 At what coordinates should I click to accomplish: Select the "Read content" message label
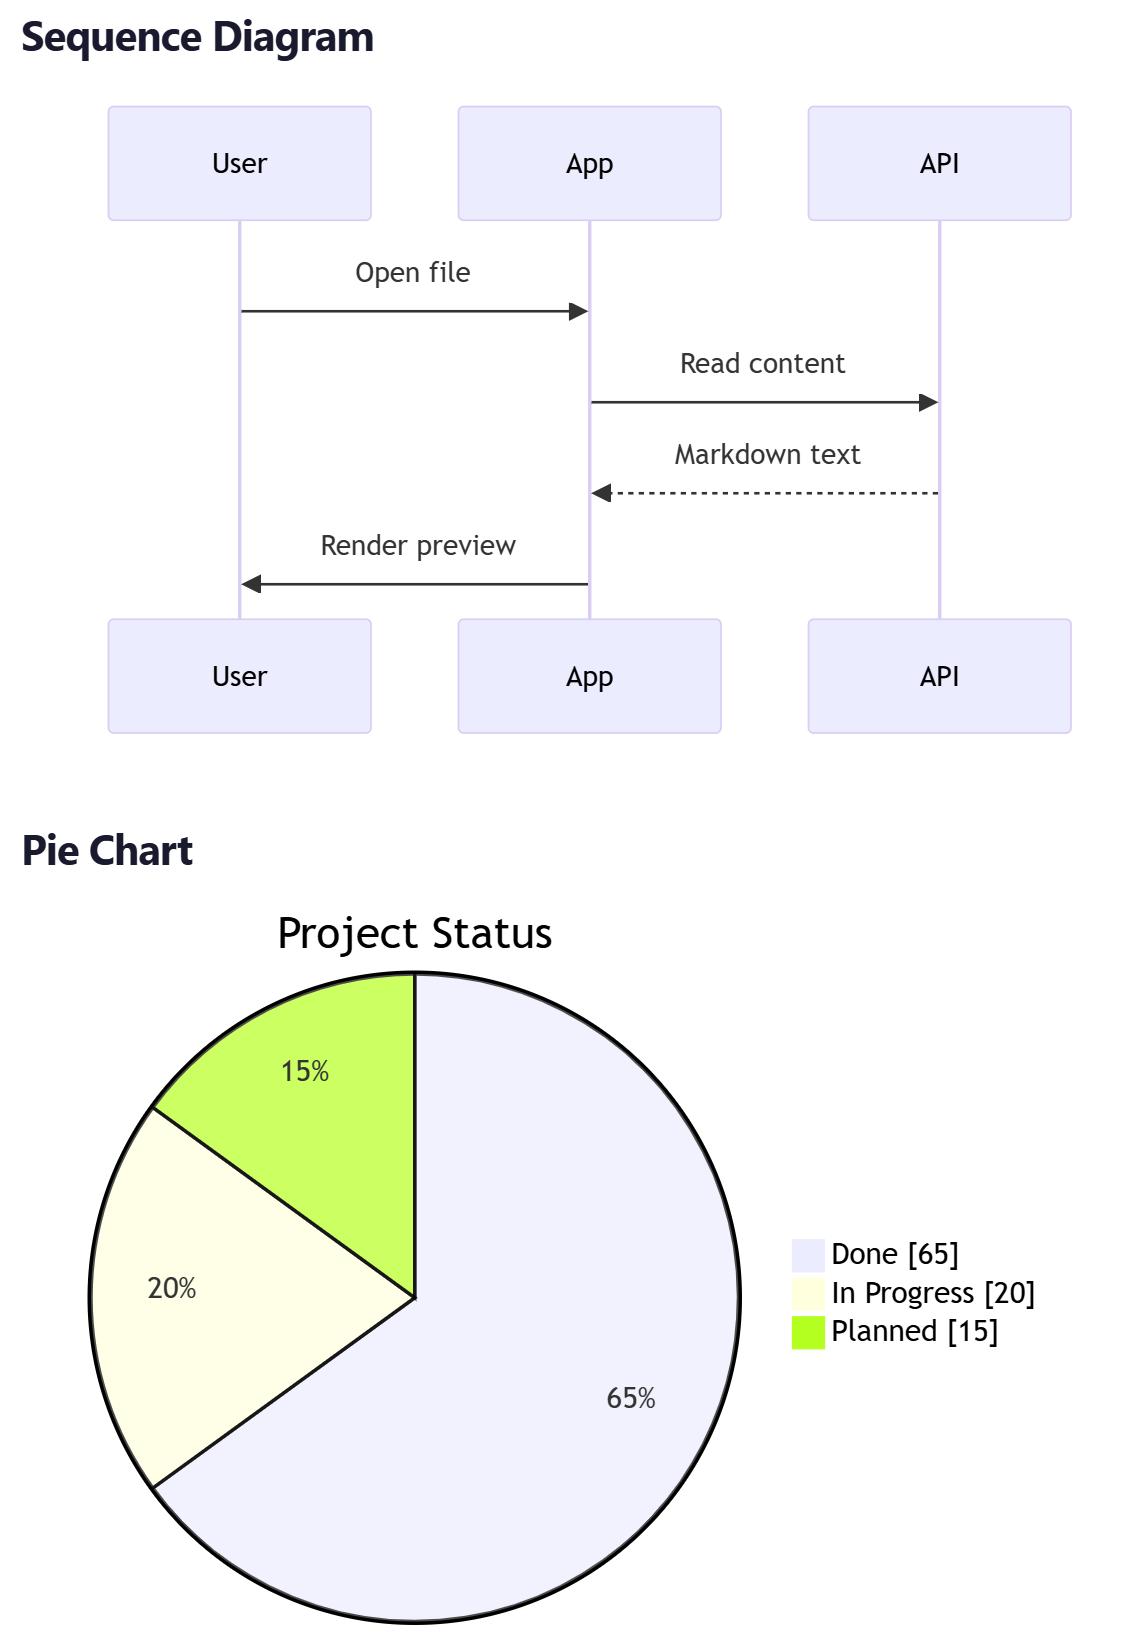pyautogui.click(x=762, y=364)
